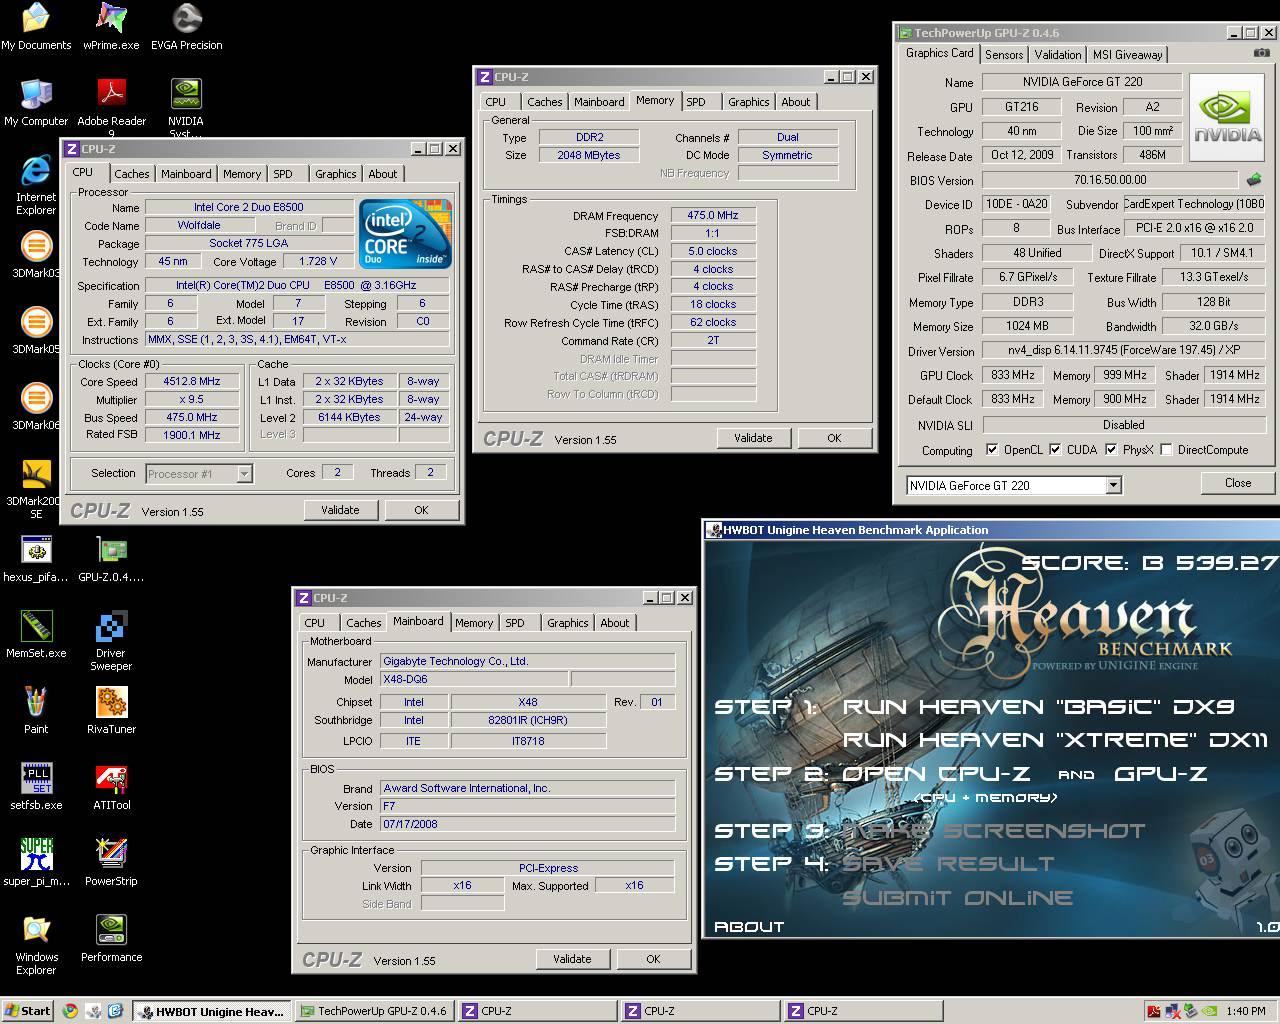The width and height of the screenshot is (1280, 1024).
Task: Select the Paint desktop icon
Action: [36, 711]
